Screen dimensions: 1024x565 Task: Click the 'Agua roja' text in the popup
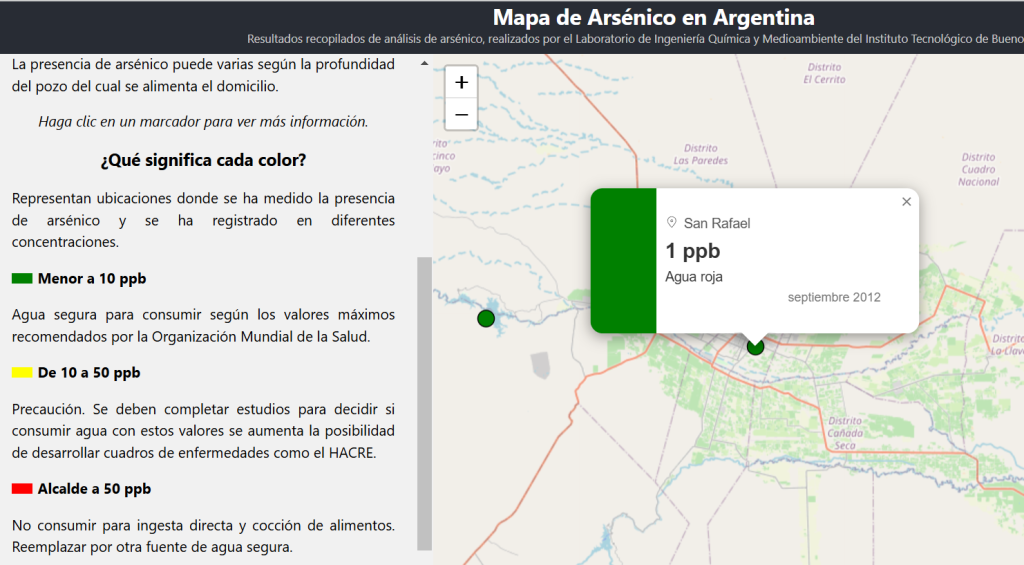693,277
